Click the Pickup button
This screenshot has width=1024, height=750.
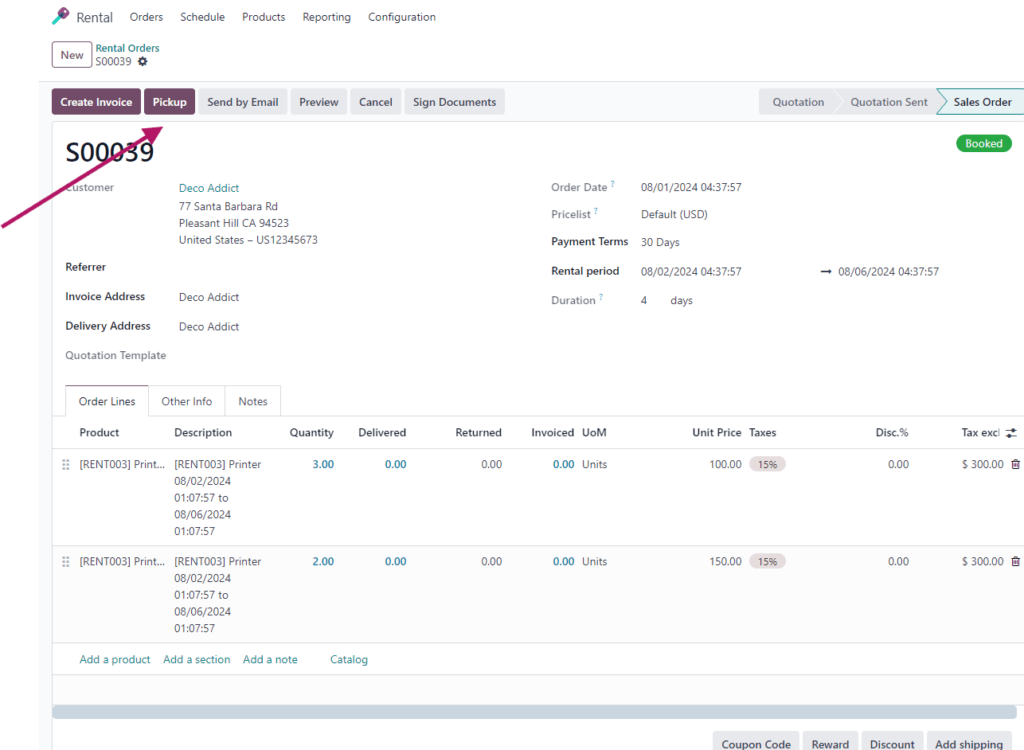(x=169, y=102)
